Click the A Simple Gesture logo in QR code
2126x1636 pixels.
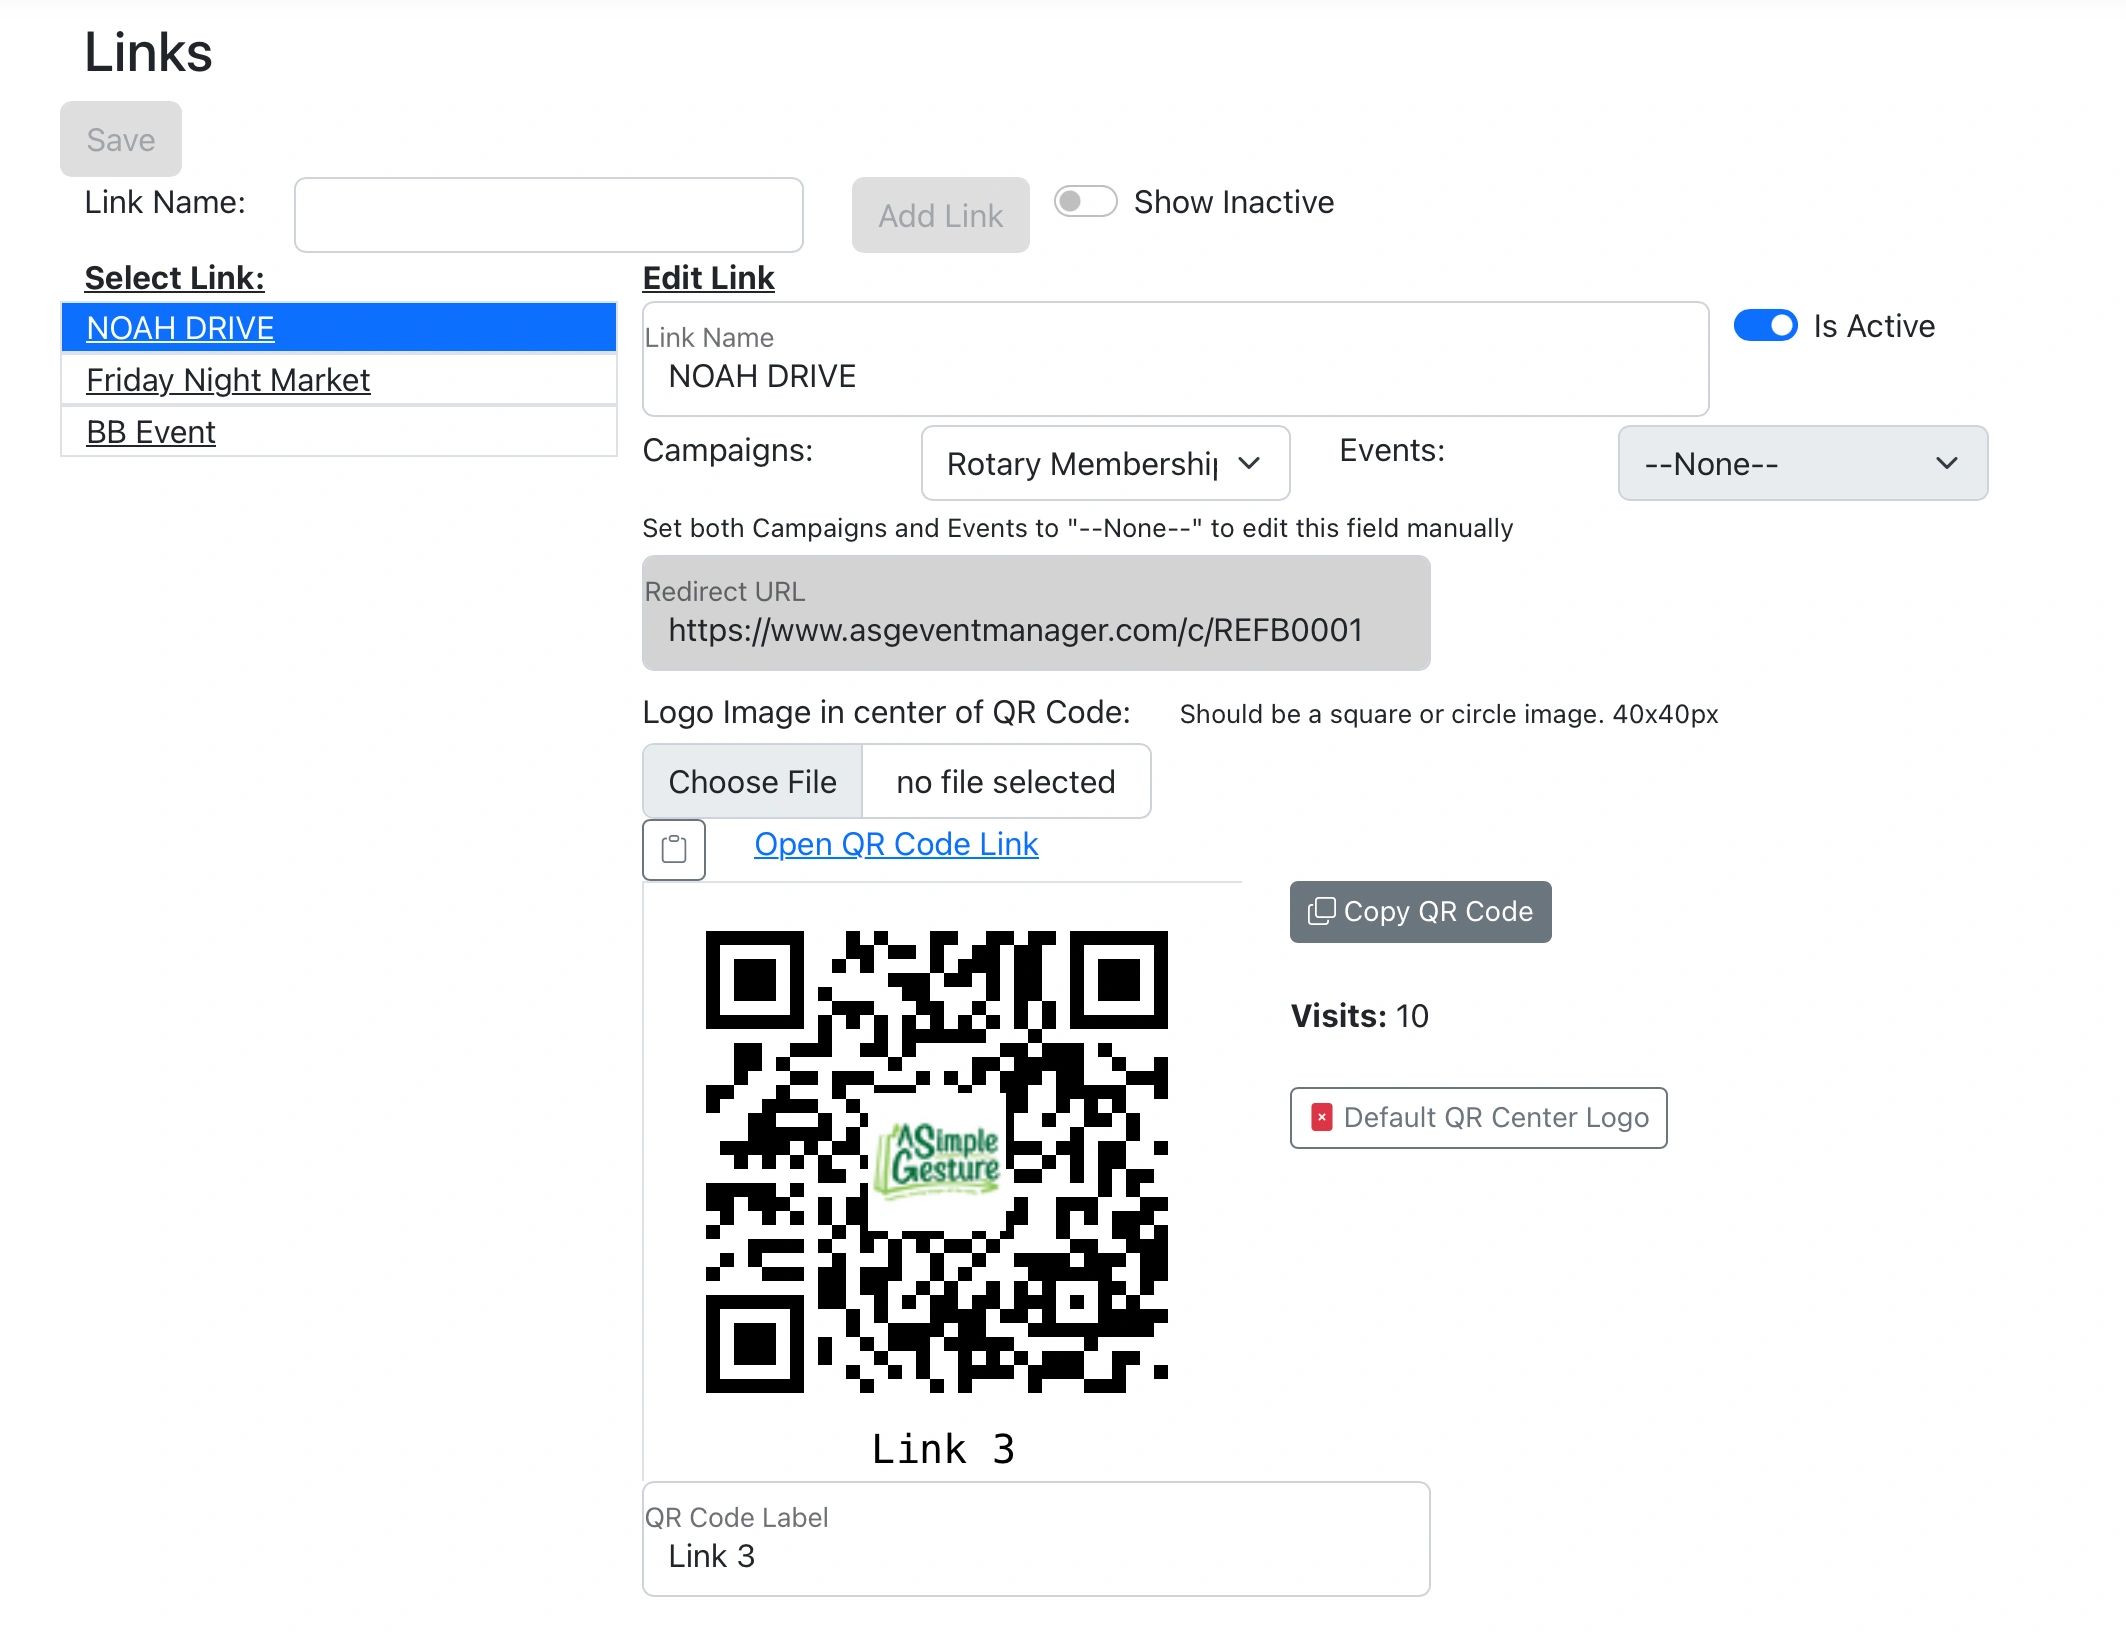pyautogui.click(x=938, y=1158)
